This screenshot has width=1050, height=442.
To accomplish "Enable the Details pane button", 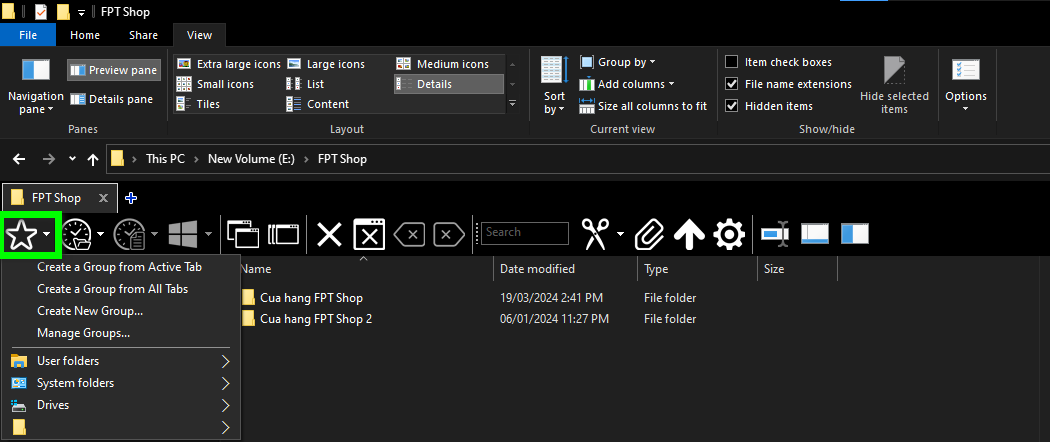I will [x=111, y=99].
